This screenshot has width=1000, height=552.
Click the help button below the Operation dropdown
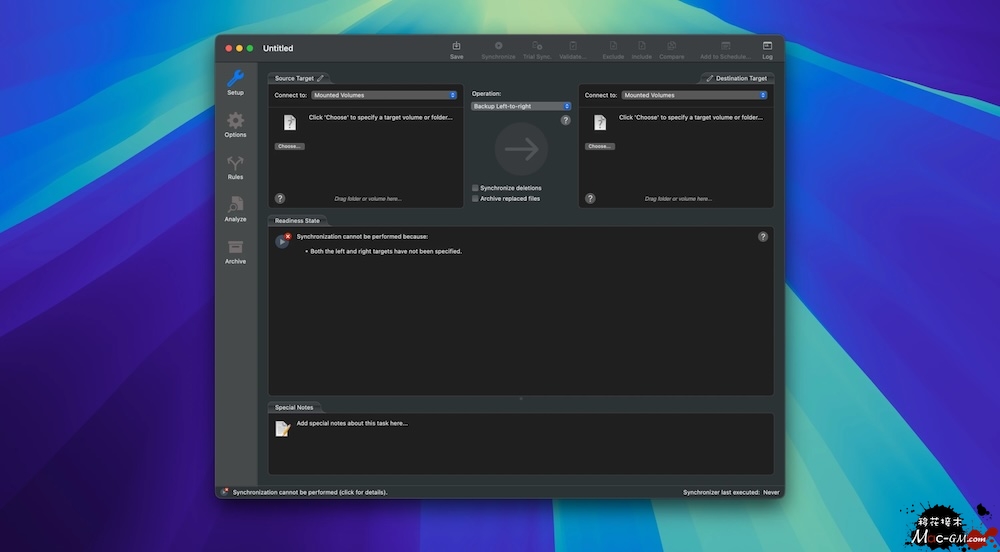(565, 120)
